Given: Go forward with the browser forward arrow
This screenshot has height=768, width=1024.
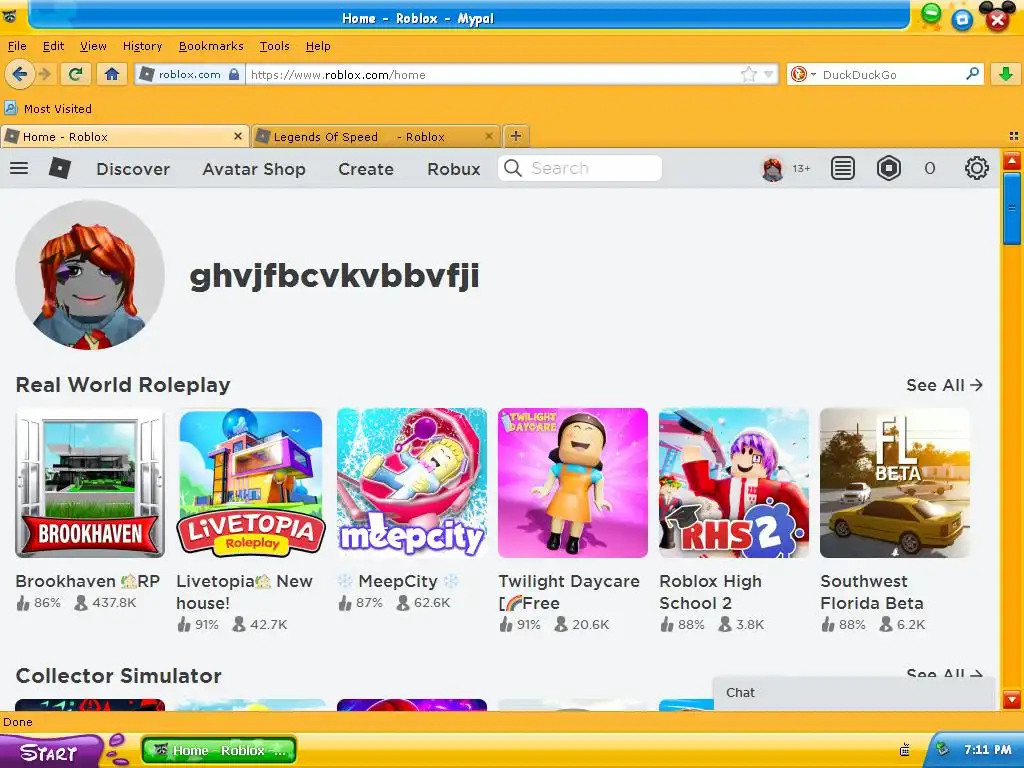Looking at the screenshot, I should click(45, 74).
